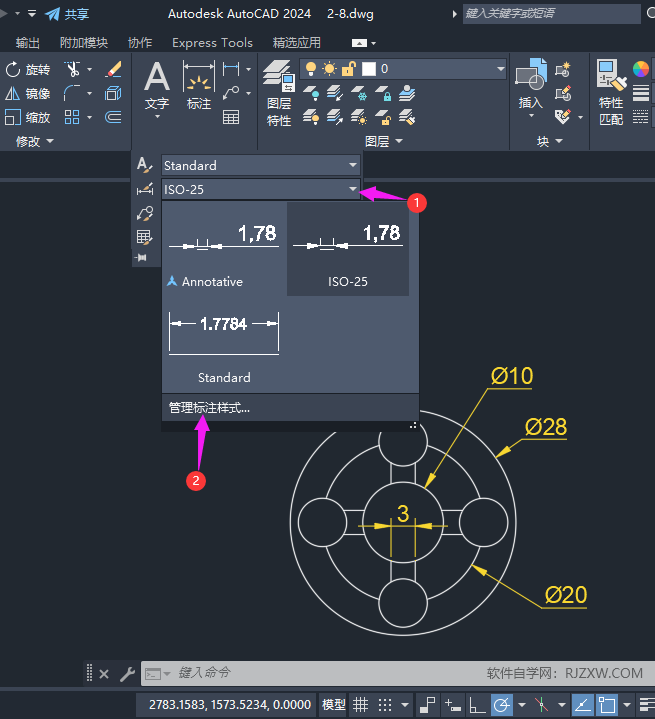Click the table style icon in annotation panel
Screen dimensions: 655x719
(x=145, y=237)
